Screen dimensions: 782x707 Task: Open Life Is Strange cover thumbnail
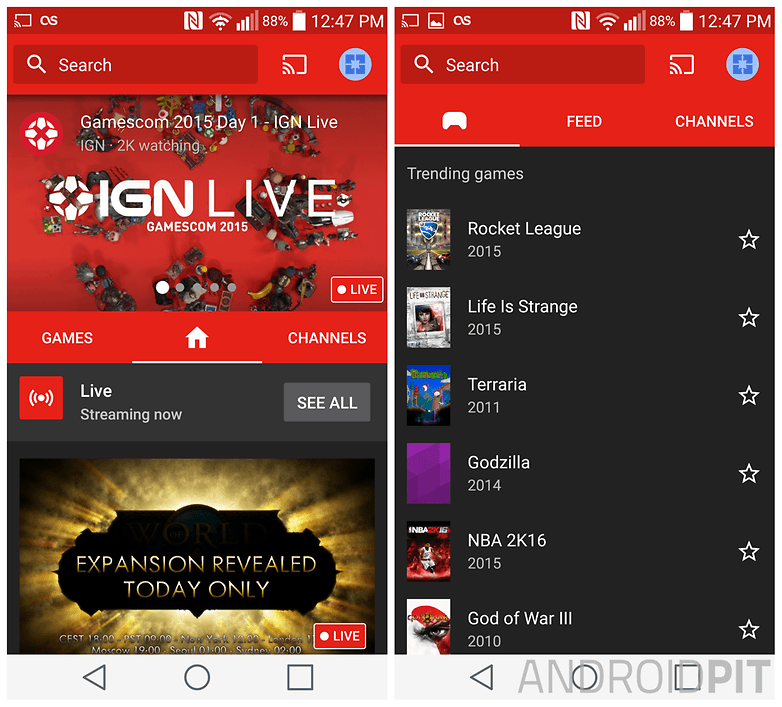[428, 317]
